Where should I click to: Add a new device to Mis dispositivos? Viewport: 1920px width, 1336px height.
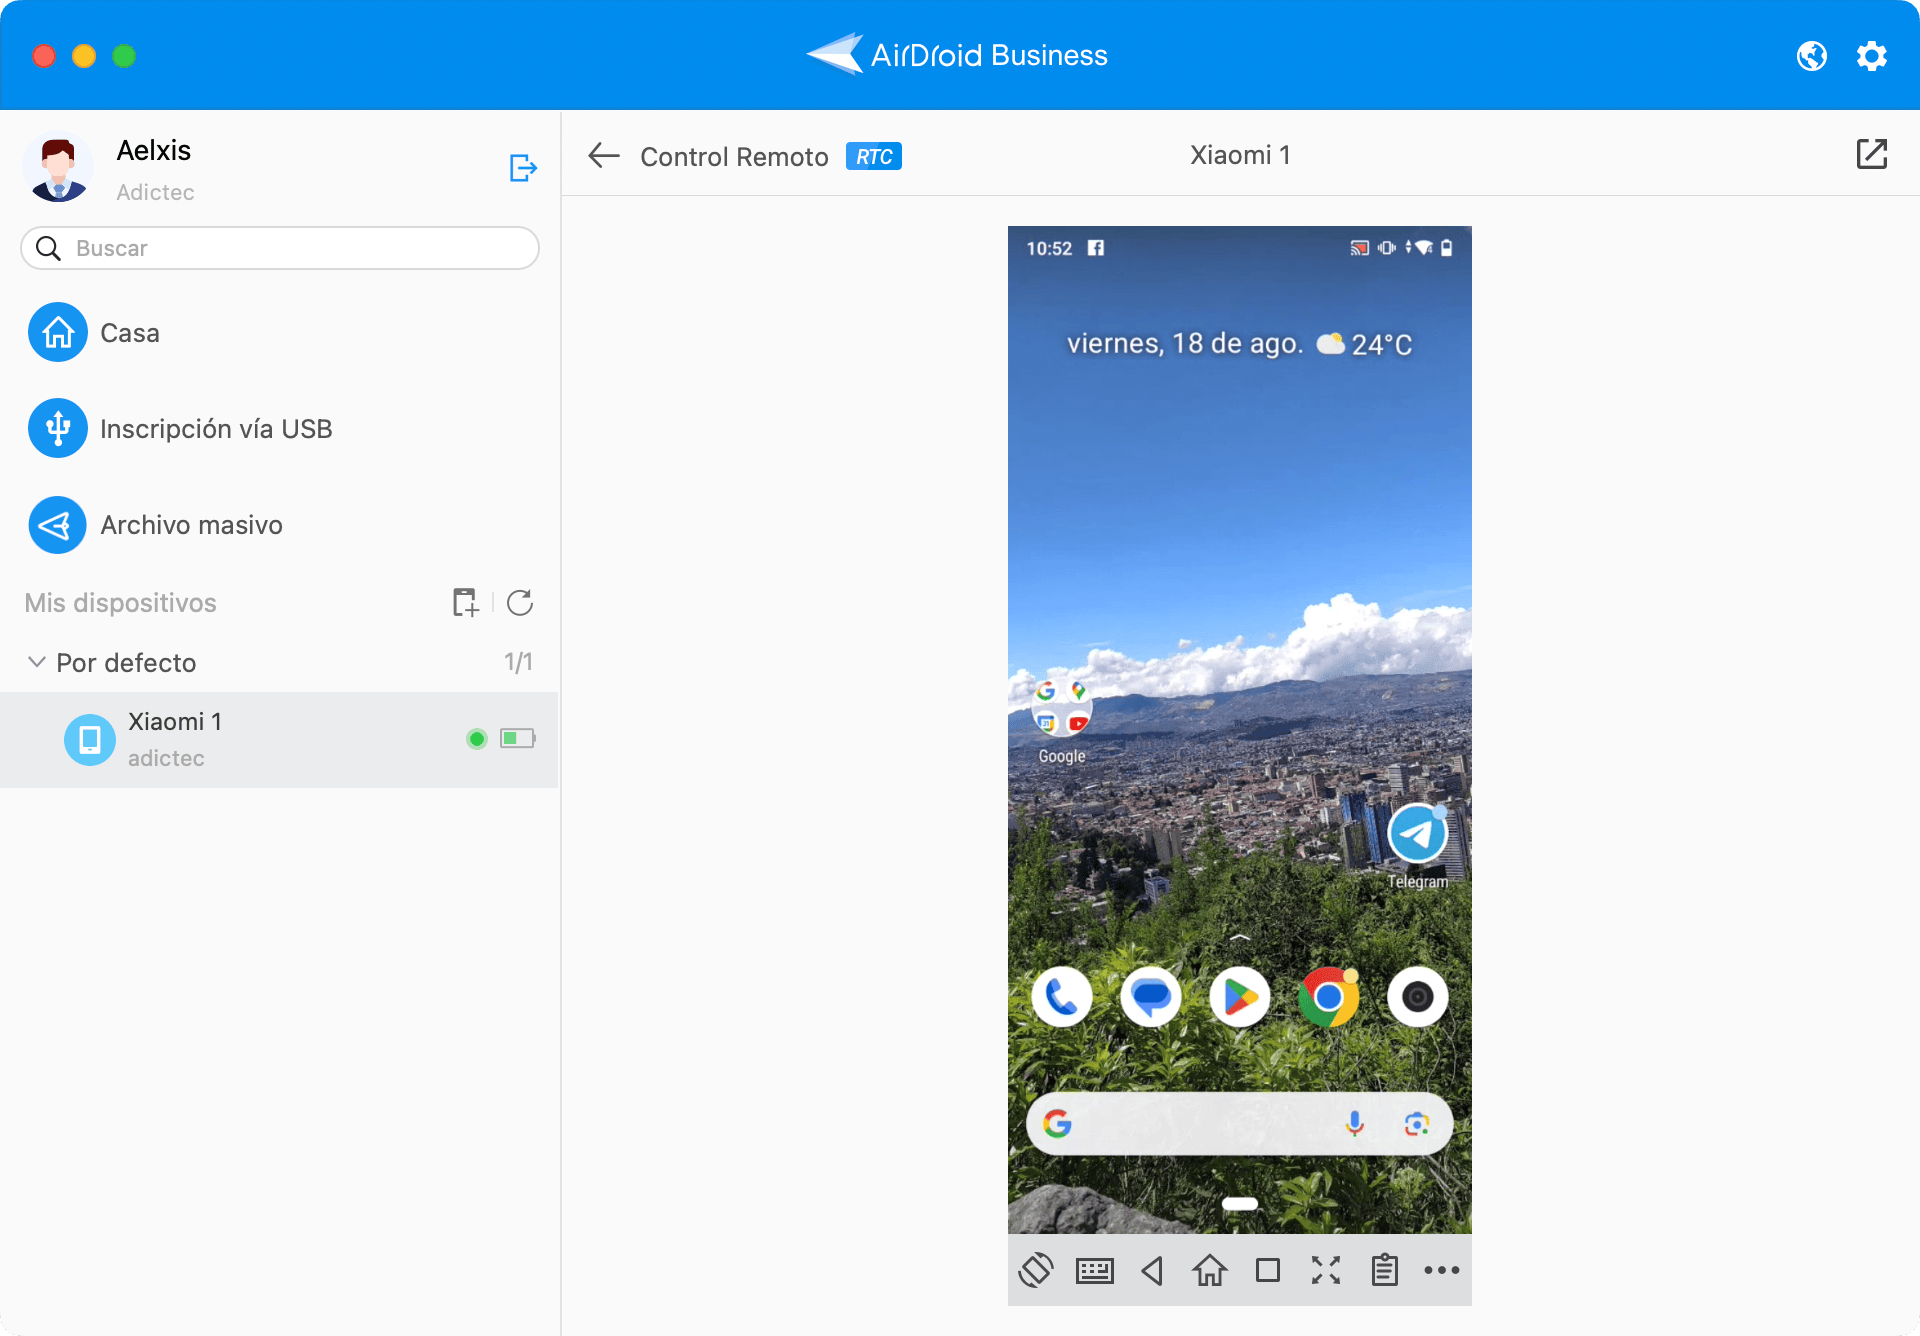click(x=464, y=602)
